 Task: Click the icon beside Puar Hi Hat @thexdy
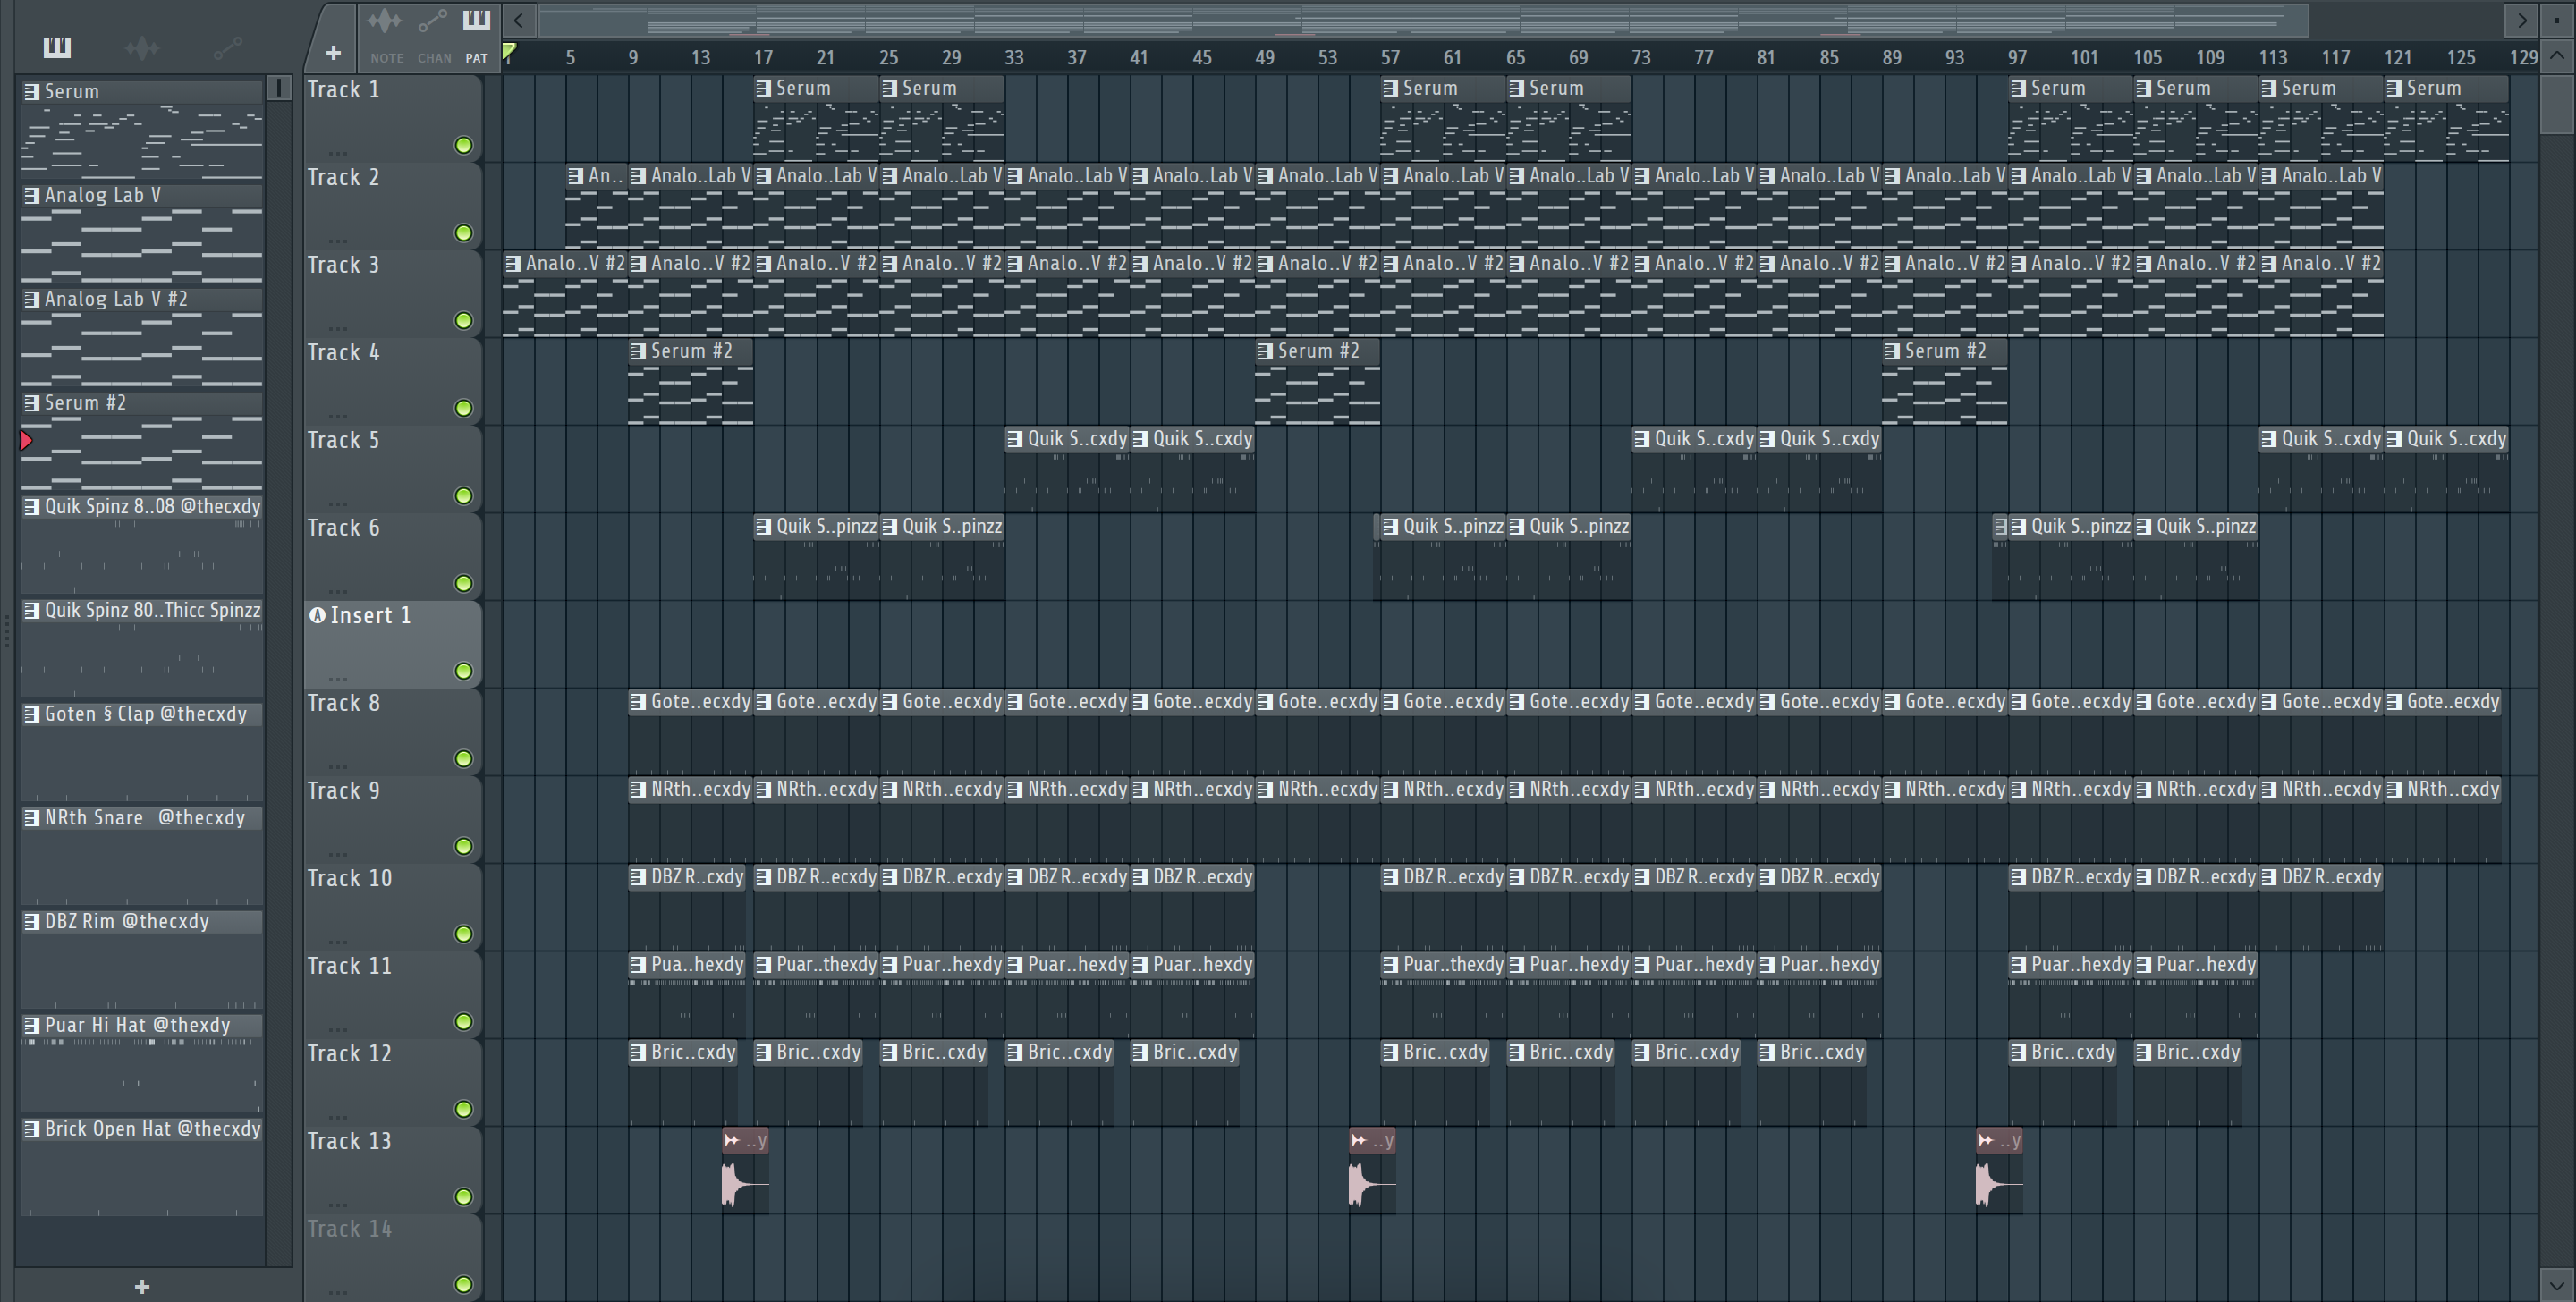tap(31, 1025)
